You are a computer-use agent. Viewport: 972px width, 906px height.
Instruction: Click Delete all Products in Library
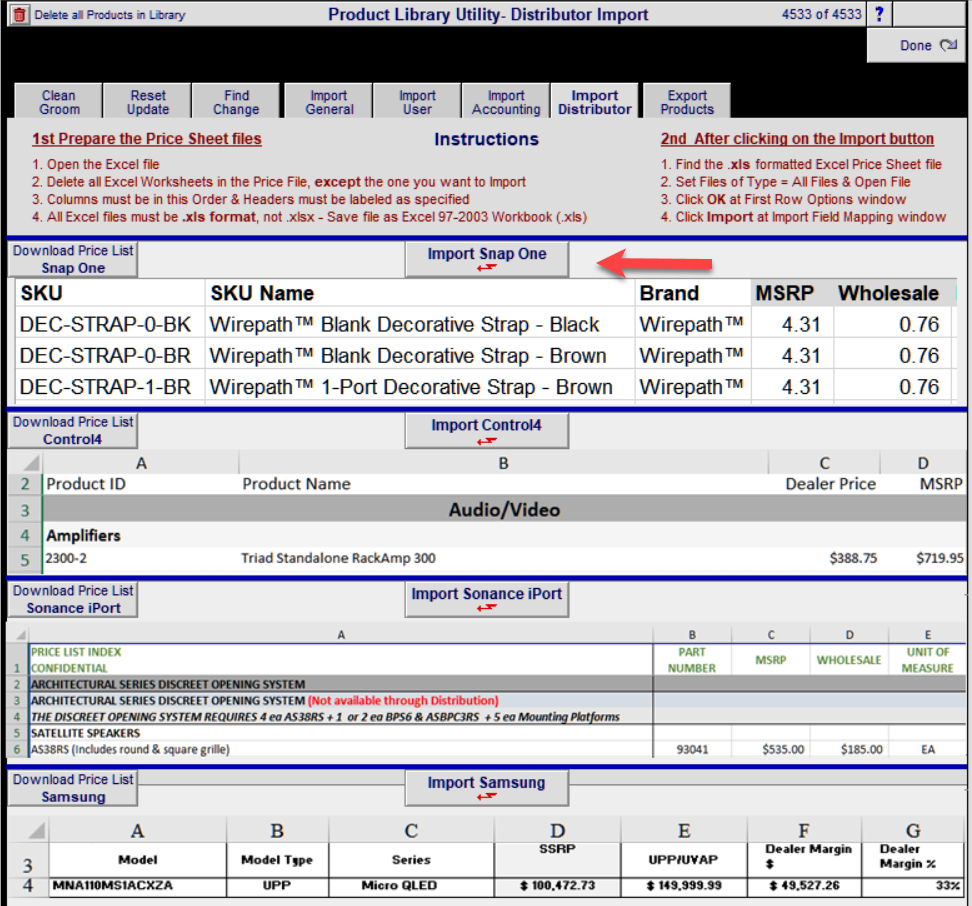coord(110,15)
